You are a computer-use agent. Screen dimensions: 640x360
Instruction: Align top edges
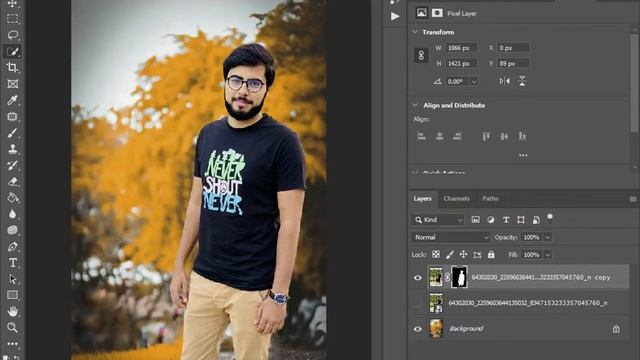point(486,136)
